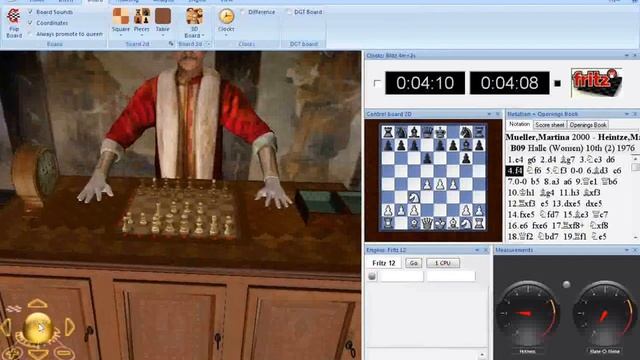Zoom in 3D view with plus button
The image size is (640, 360).
pyautogui.click(x=11, y=352)
